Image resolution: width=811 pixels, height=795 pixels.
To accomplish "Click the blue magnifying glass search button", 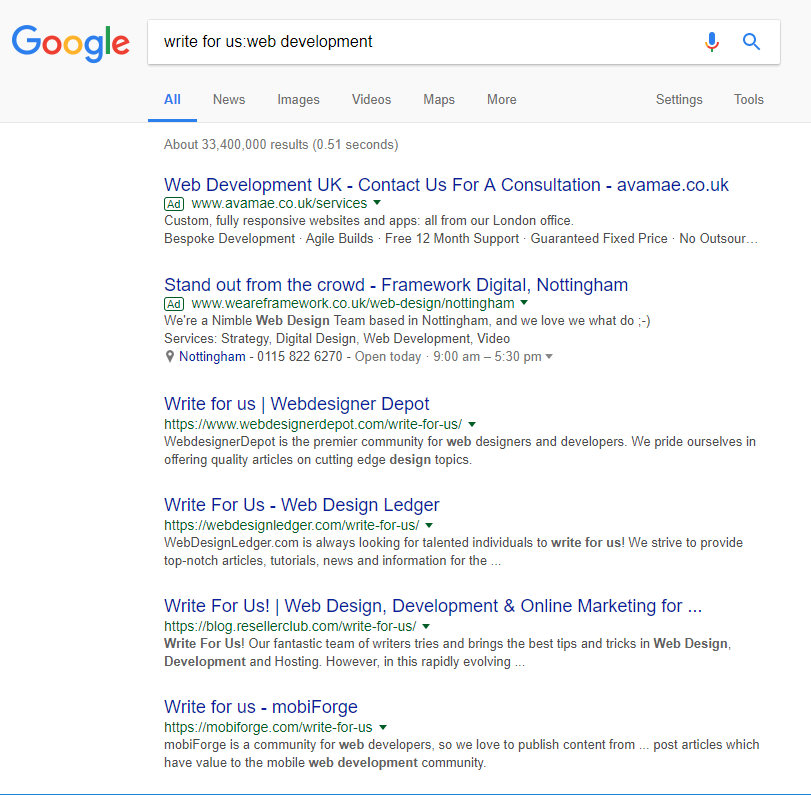I will pyautogui.click(x=751, y=41).
